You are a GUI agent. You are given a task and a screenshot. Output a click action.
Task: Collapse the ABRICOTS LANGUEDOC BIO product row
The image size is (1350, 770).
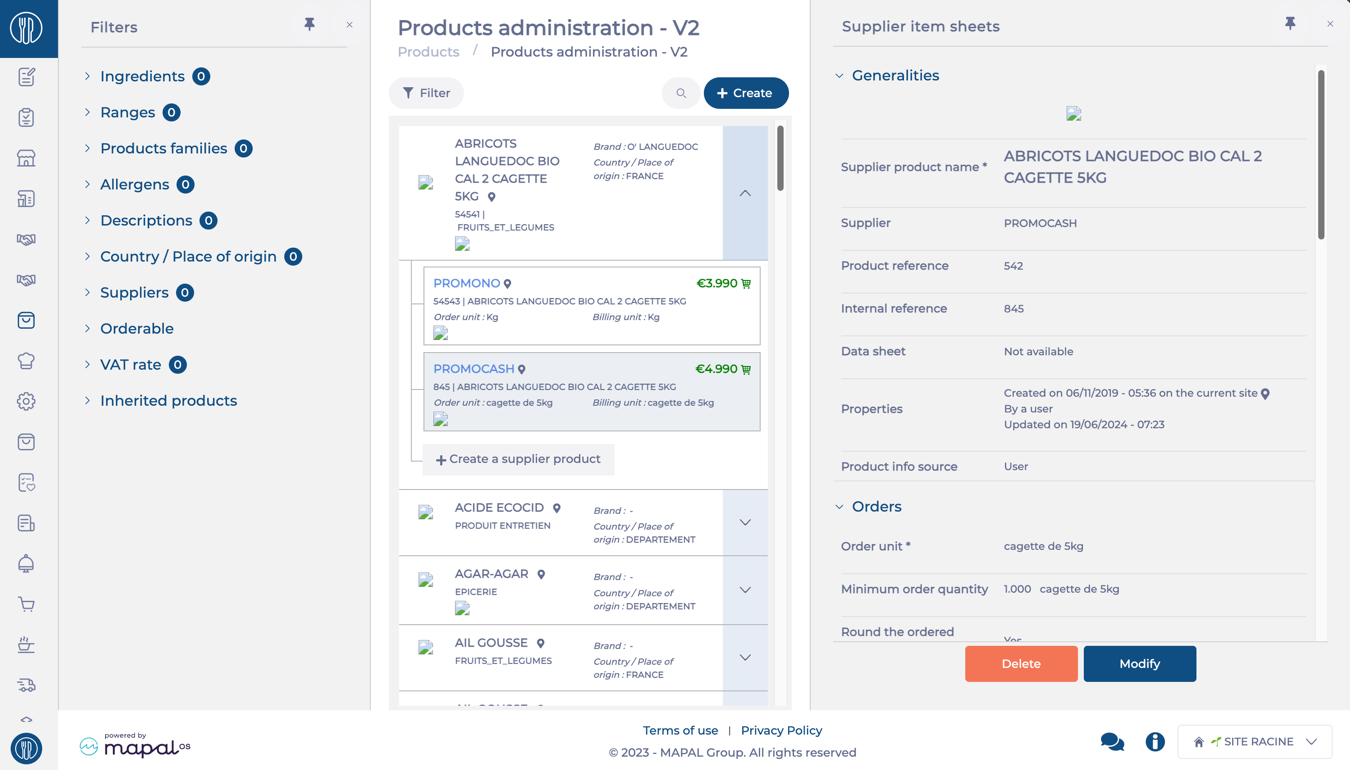pos(745,193)
